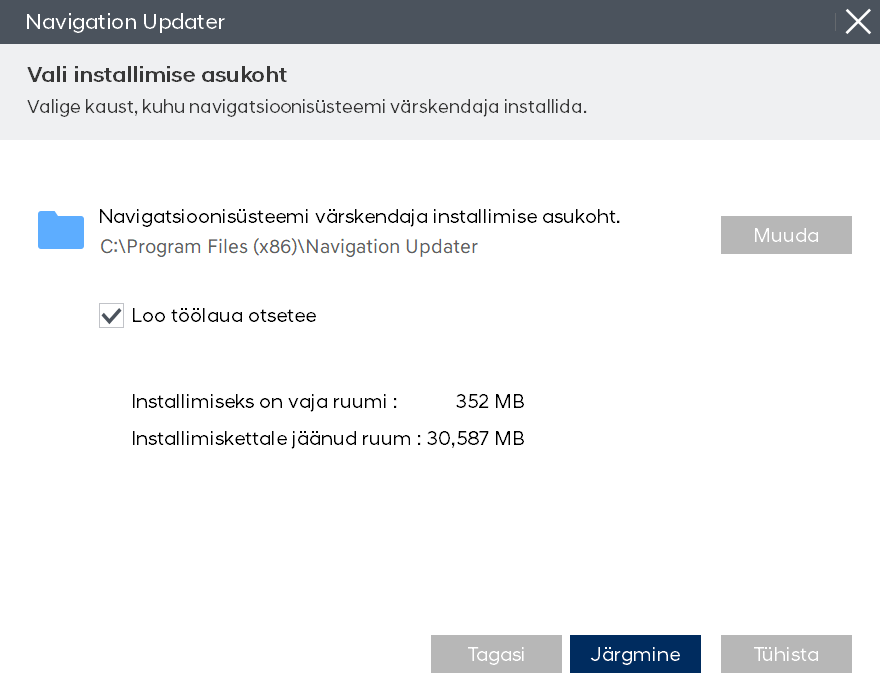Click the 352 MB required space value
The width and height of the screenshot is (880, 694).
(x=490, y=402)
